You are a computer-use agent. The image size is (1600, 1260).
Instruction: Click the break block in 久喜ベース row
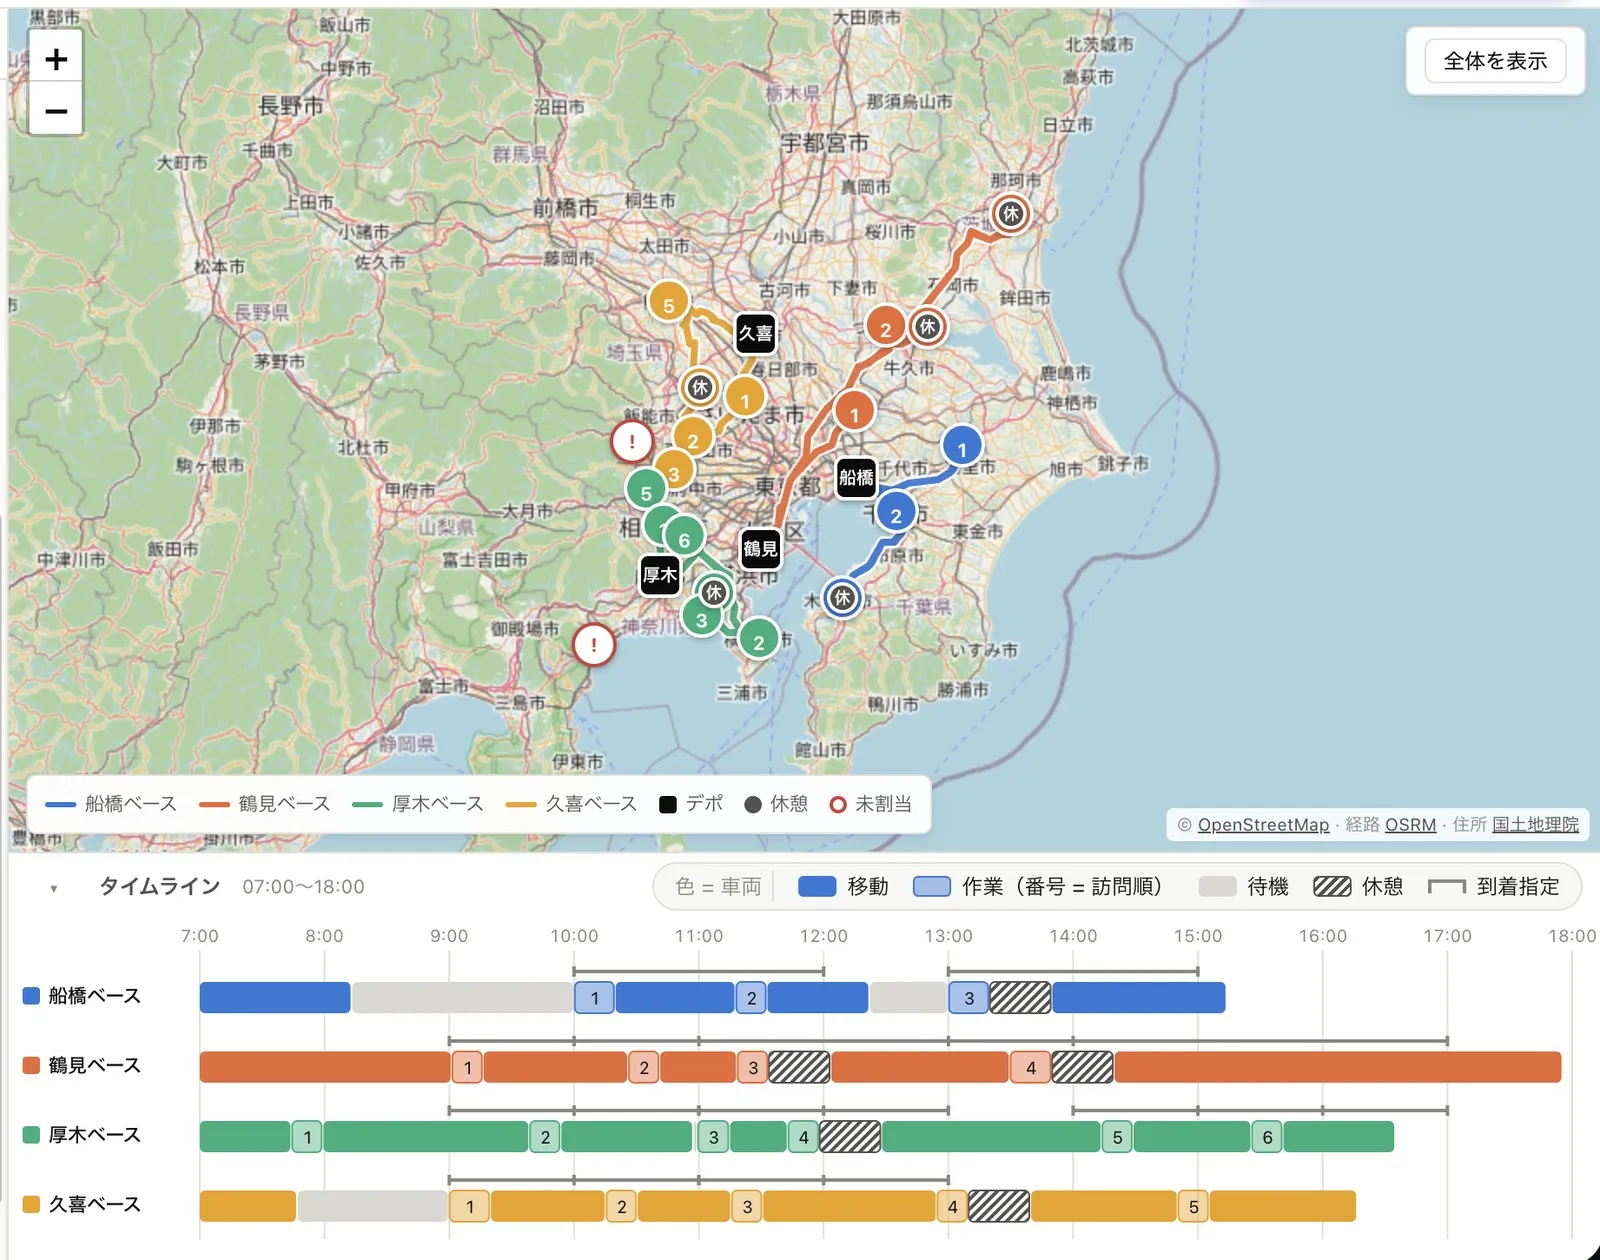999,1207
